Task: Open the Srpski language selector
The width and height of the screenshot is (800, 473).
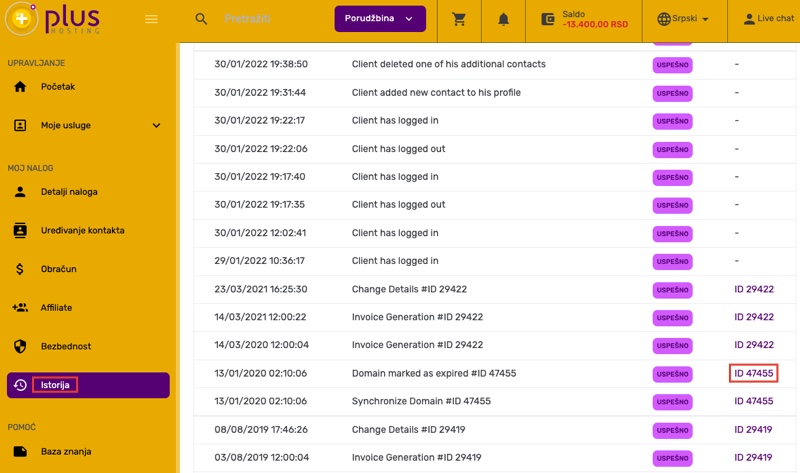Action: 683,19
